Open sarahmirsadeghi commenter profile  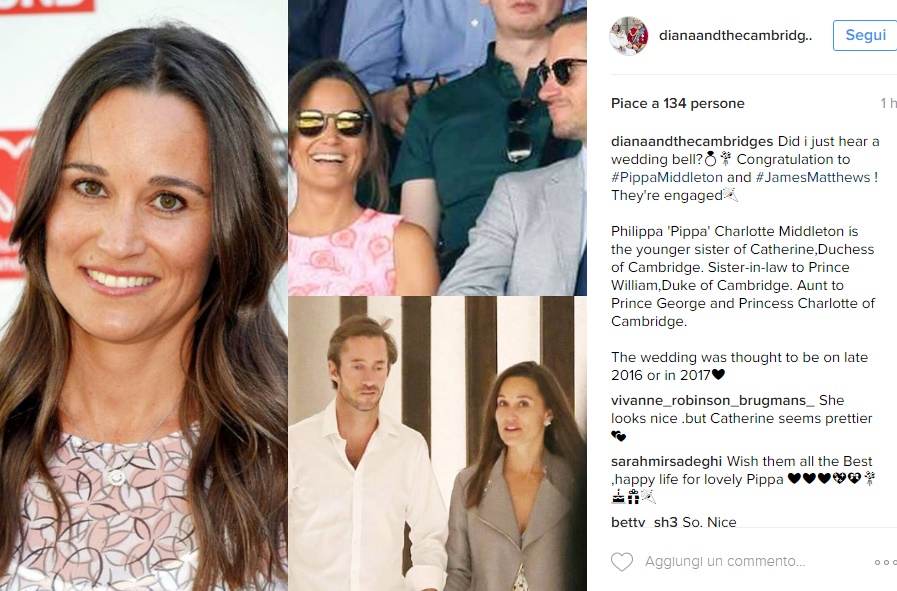pyautogui.click(x=666, y=461)
